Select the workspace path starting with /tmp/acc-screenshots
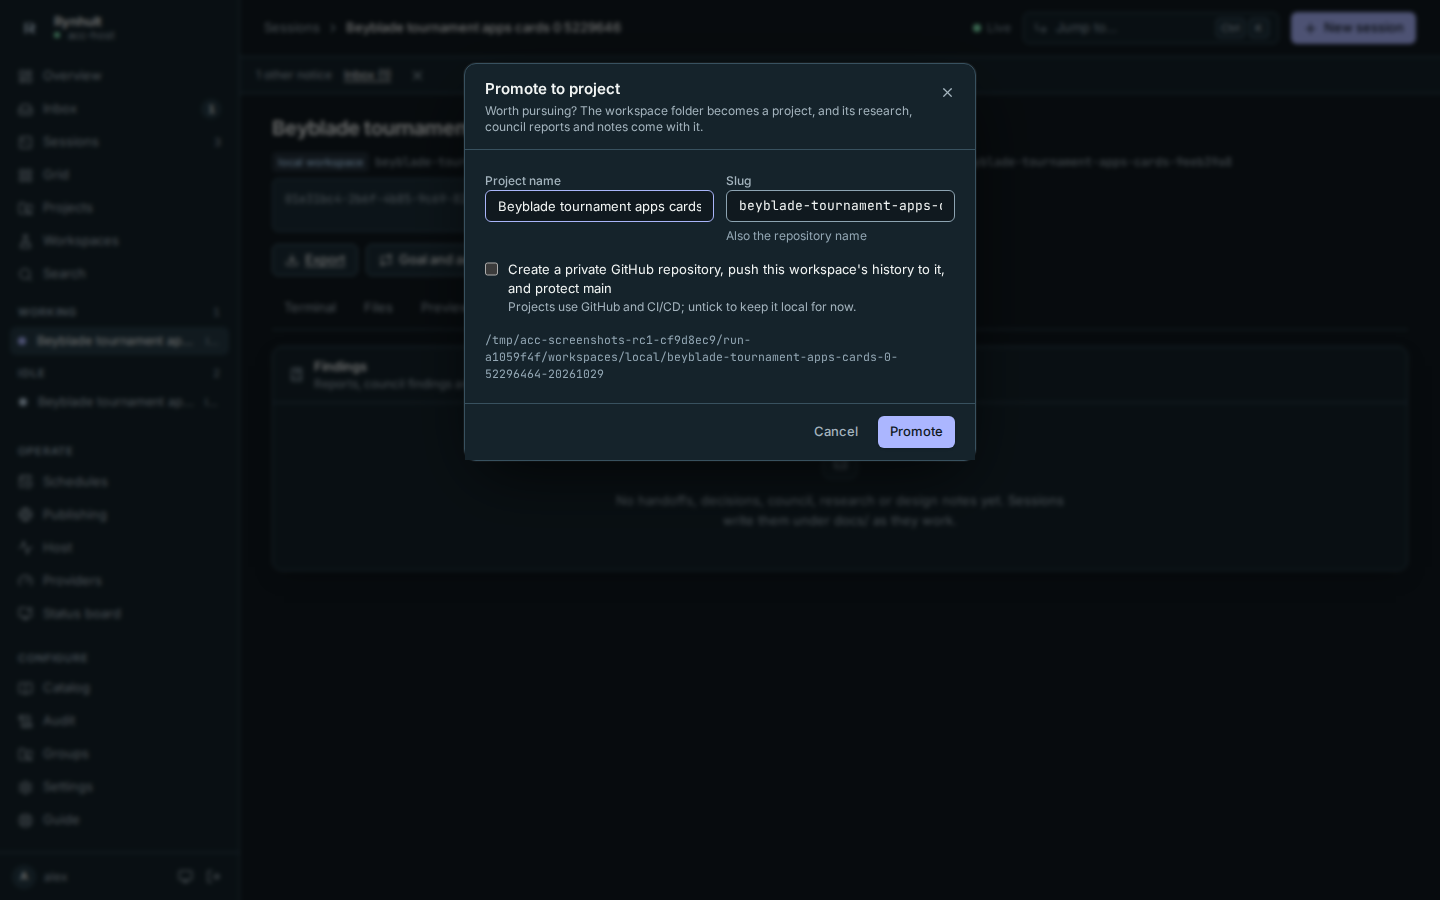1440x900 pixels. pyautogui.click(x=691, y=357)
